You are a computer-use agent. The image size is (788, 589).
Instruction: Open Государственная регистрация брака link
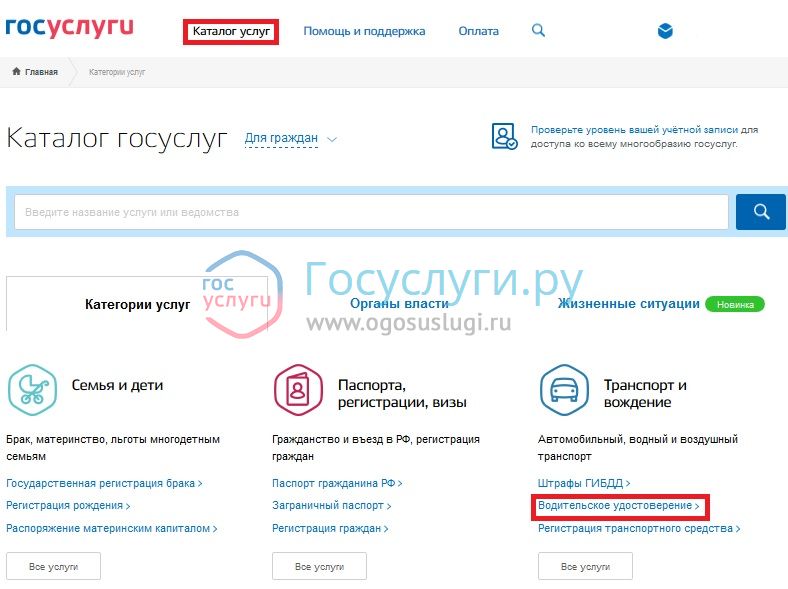click(x=104, y=483)
